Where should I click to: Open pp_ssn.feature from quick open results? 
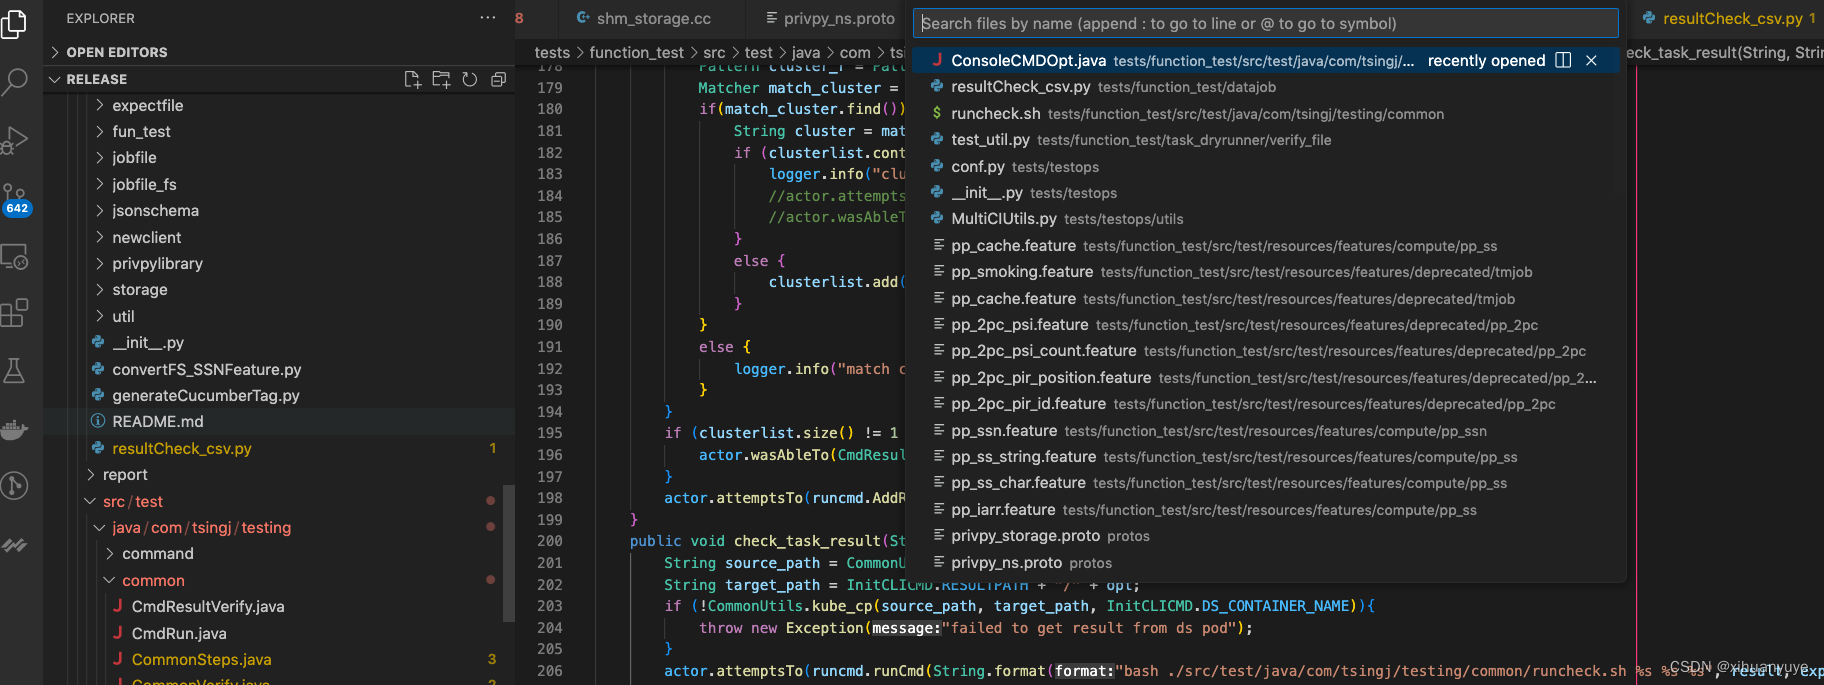(1265, 431)
